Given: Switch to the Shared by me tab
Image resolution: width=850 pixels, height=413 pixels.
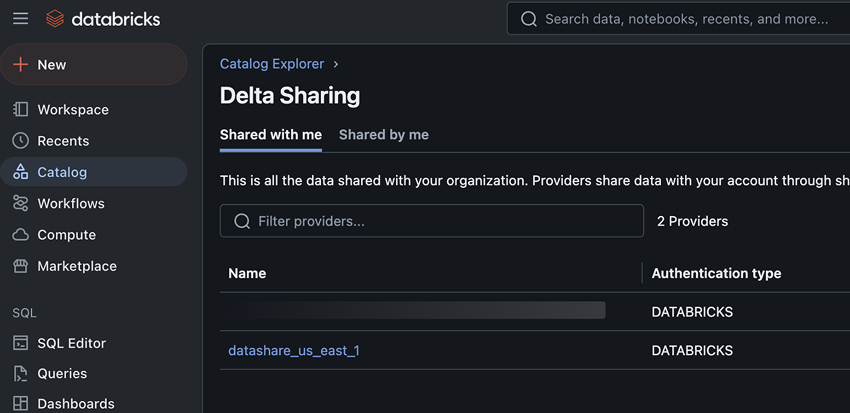Looking at the screenshot, I should tap(384, 134).
